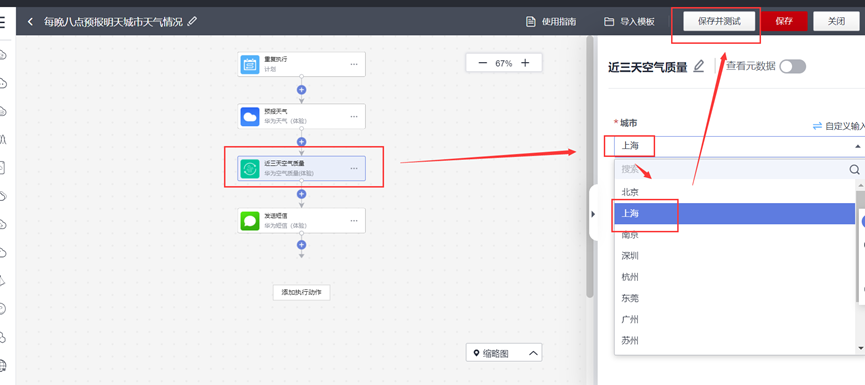Open the 城市 dropdown showing 上海

point(739,146)
